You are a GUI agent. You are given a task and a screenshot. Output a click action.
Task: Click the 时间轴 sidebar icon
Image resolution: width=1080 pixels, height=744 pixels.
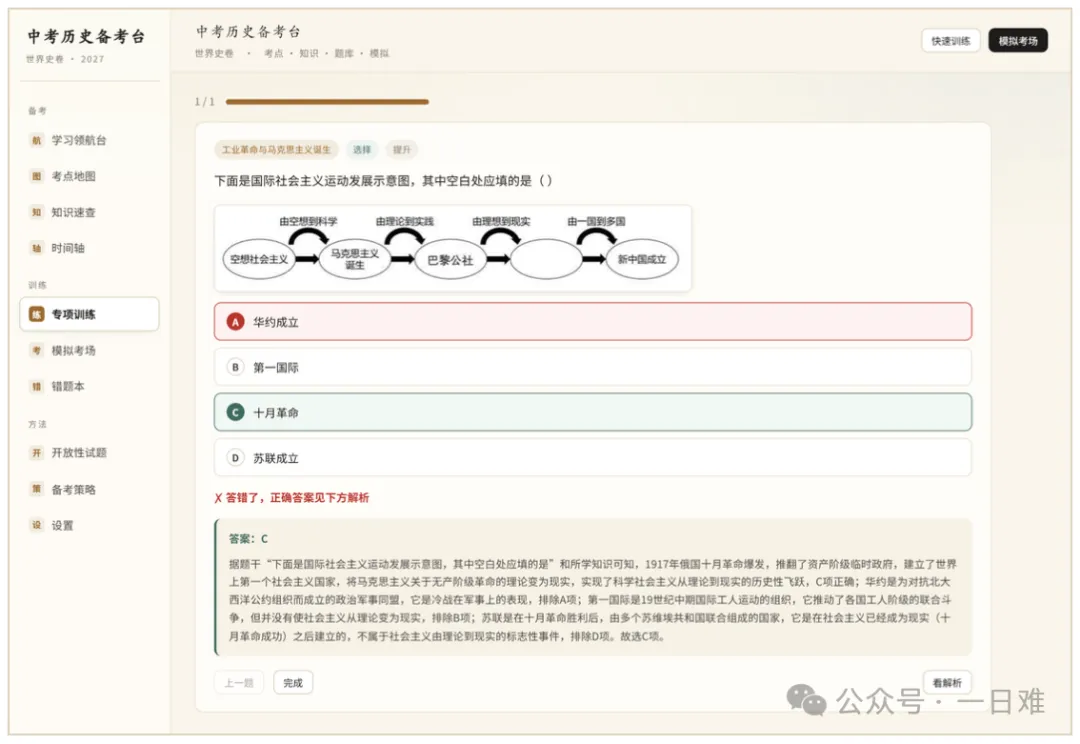pos(37,248)
